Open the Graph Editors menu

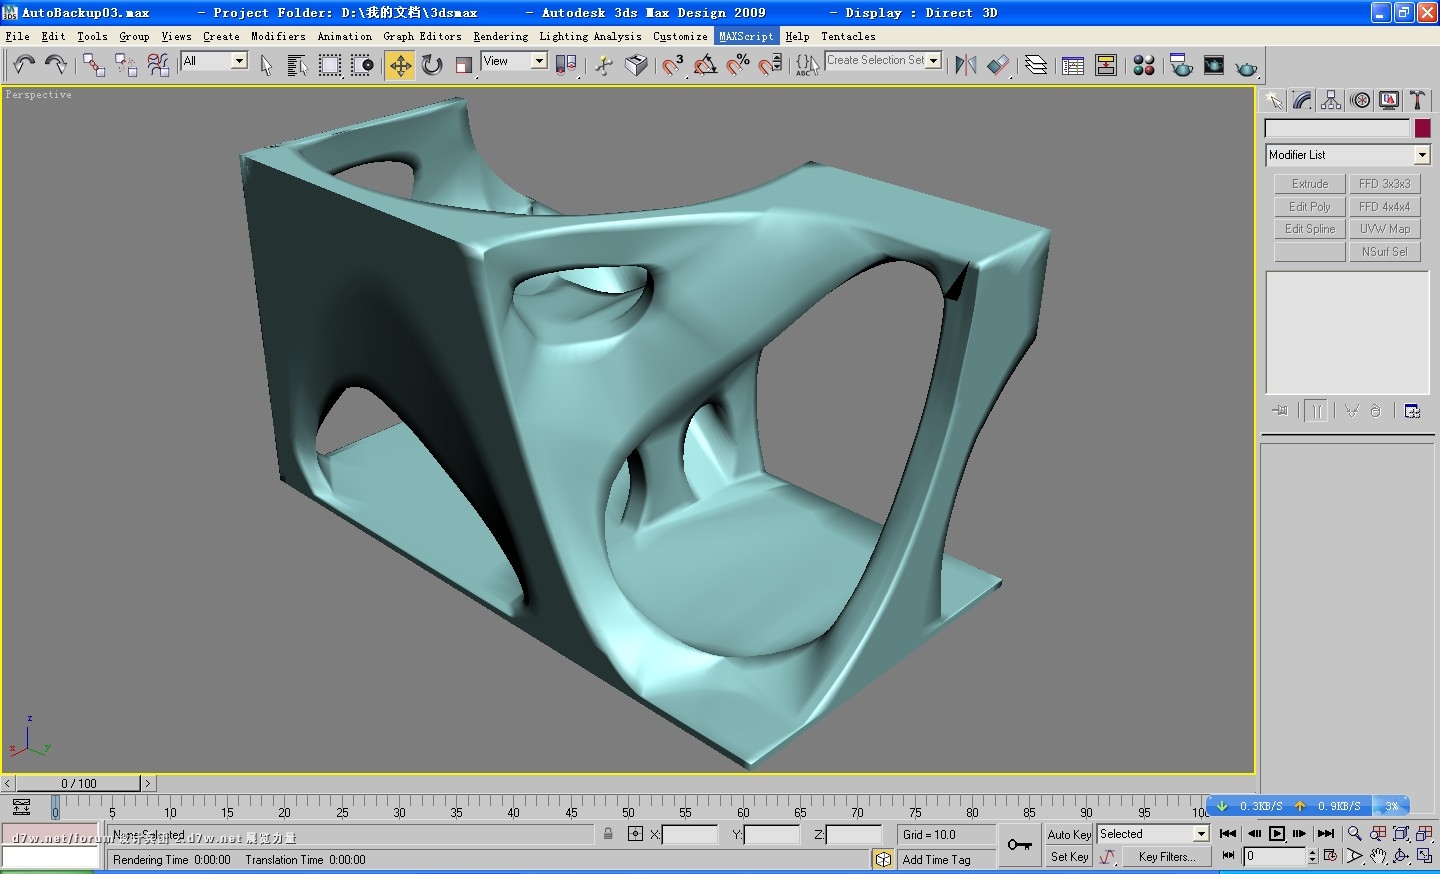(x=422, y=36)
